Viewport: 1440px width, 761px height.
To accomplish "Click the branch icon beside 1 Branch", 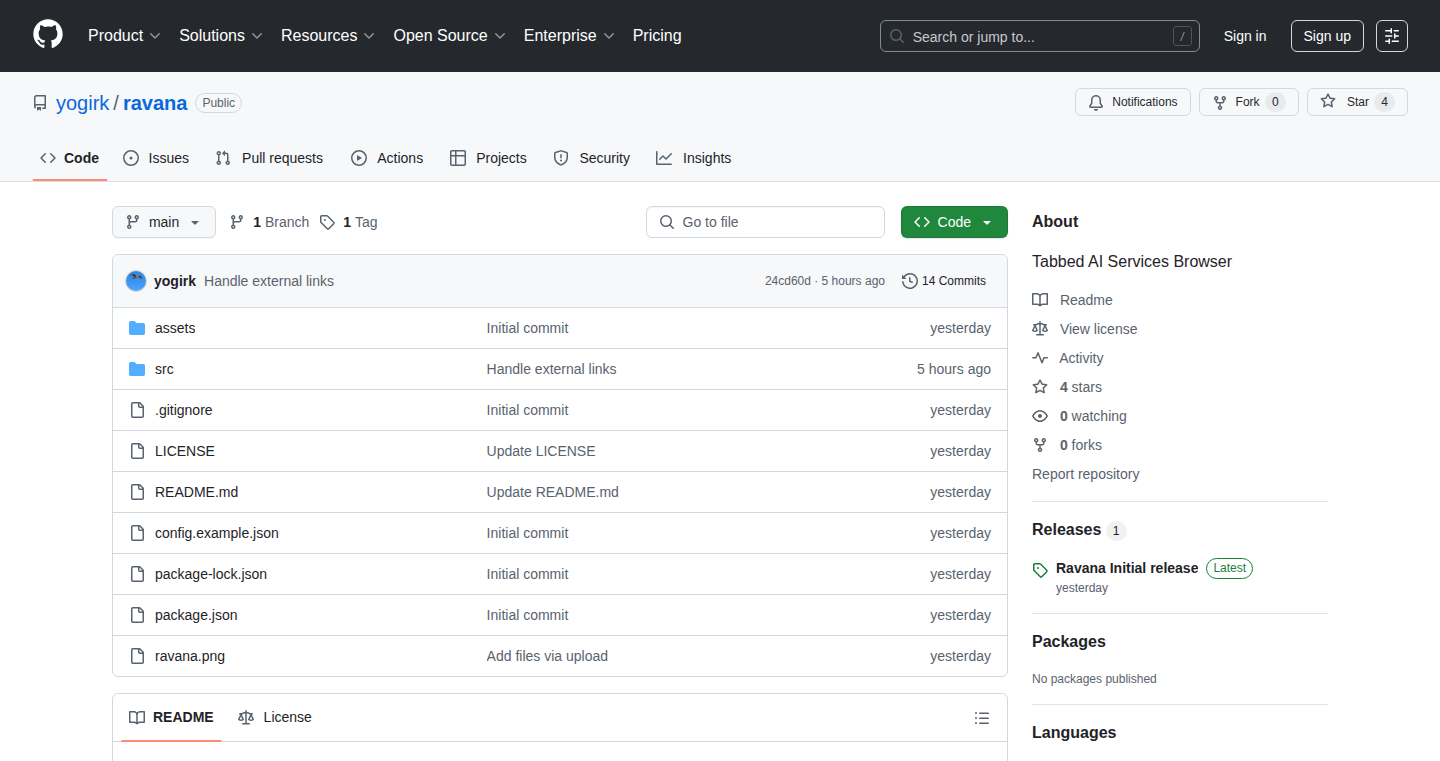I will tap(237, 222).
